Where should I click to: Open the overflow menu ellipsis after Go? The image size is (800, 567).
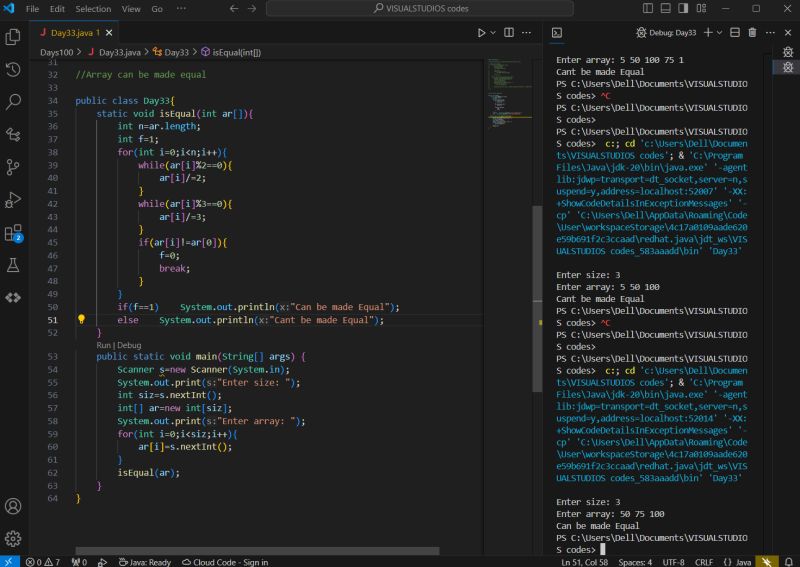(x=181, y=9)
